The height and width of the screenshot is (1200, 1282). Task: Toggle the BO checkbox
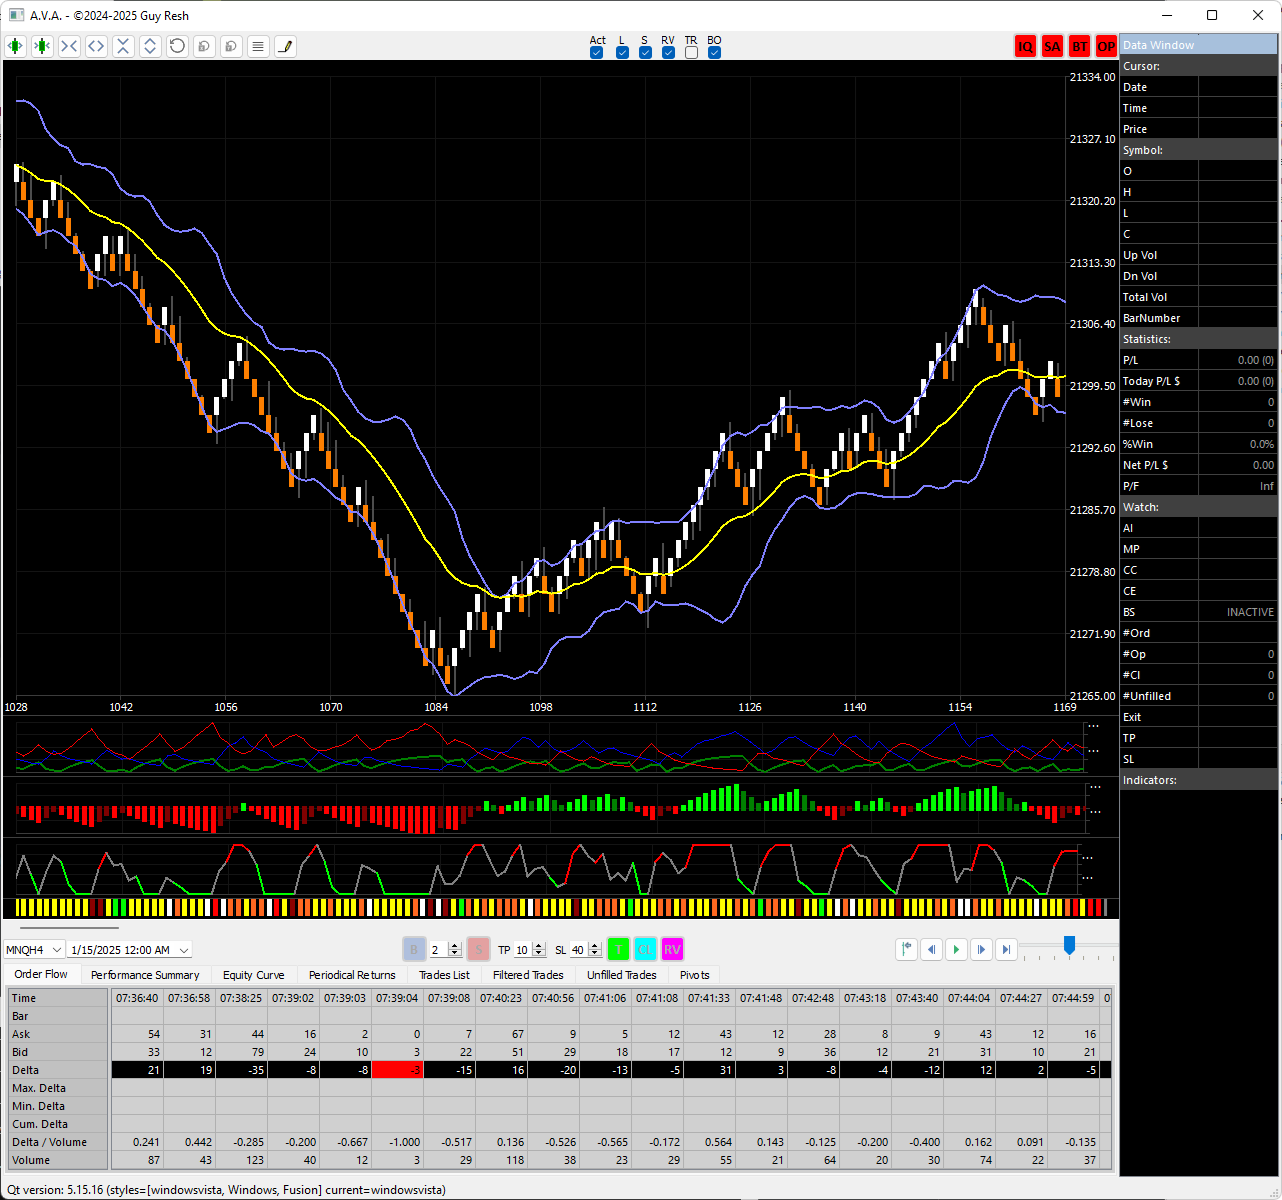(x=714, y=53)
